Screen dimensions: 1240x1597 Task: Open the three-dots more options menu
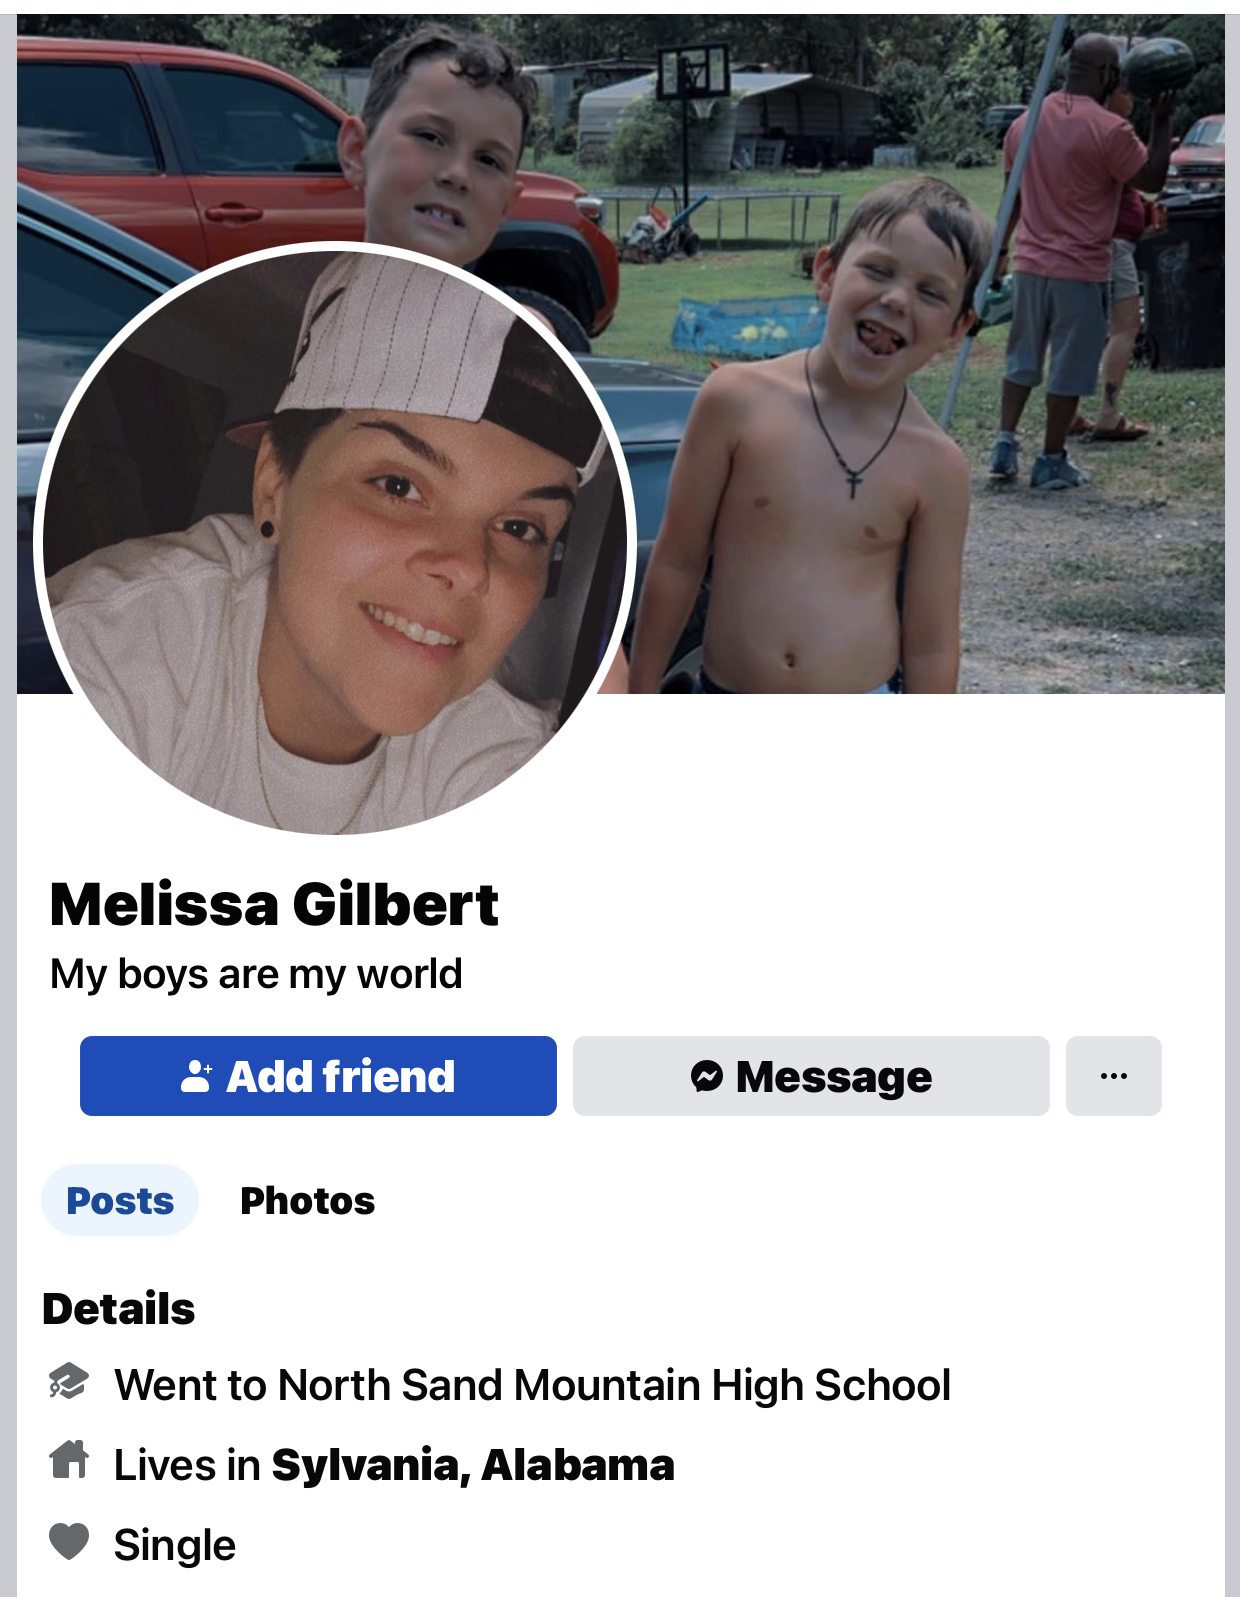click(1114, 1076)
